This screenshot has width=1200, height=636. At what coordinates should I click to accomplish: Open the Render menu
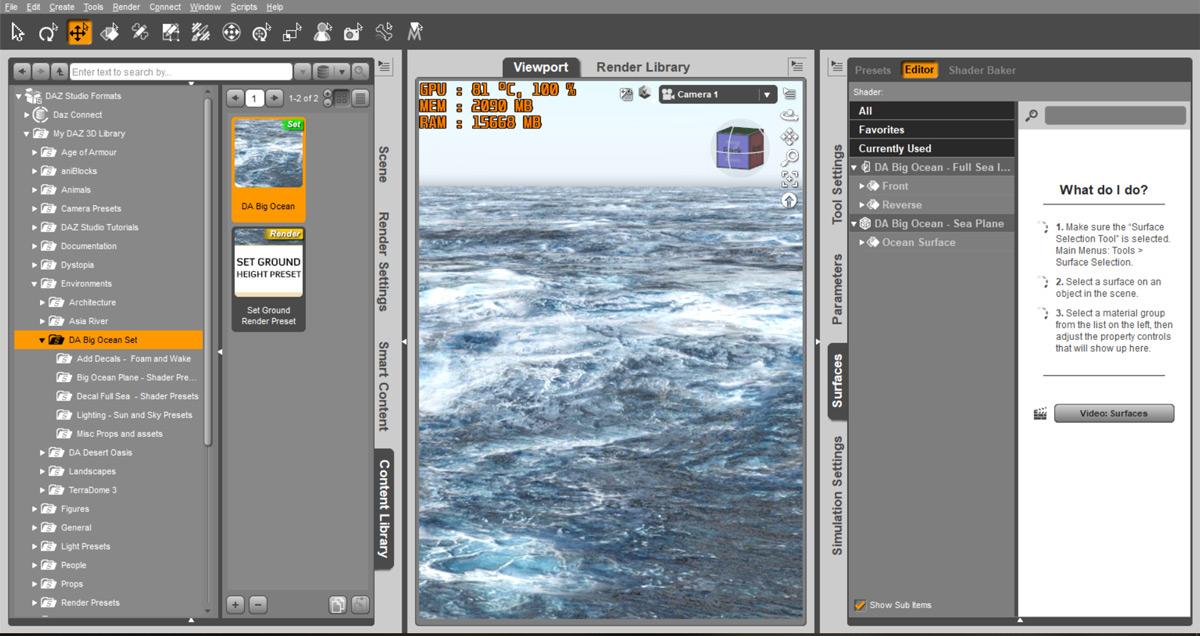point(126,7)
